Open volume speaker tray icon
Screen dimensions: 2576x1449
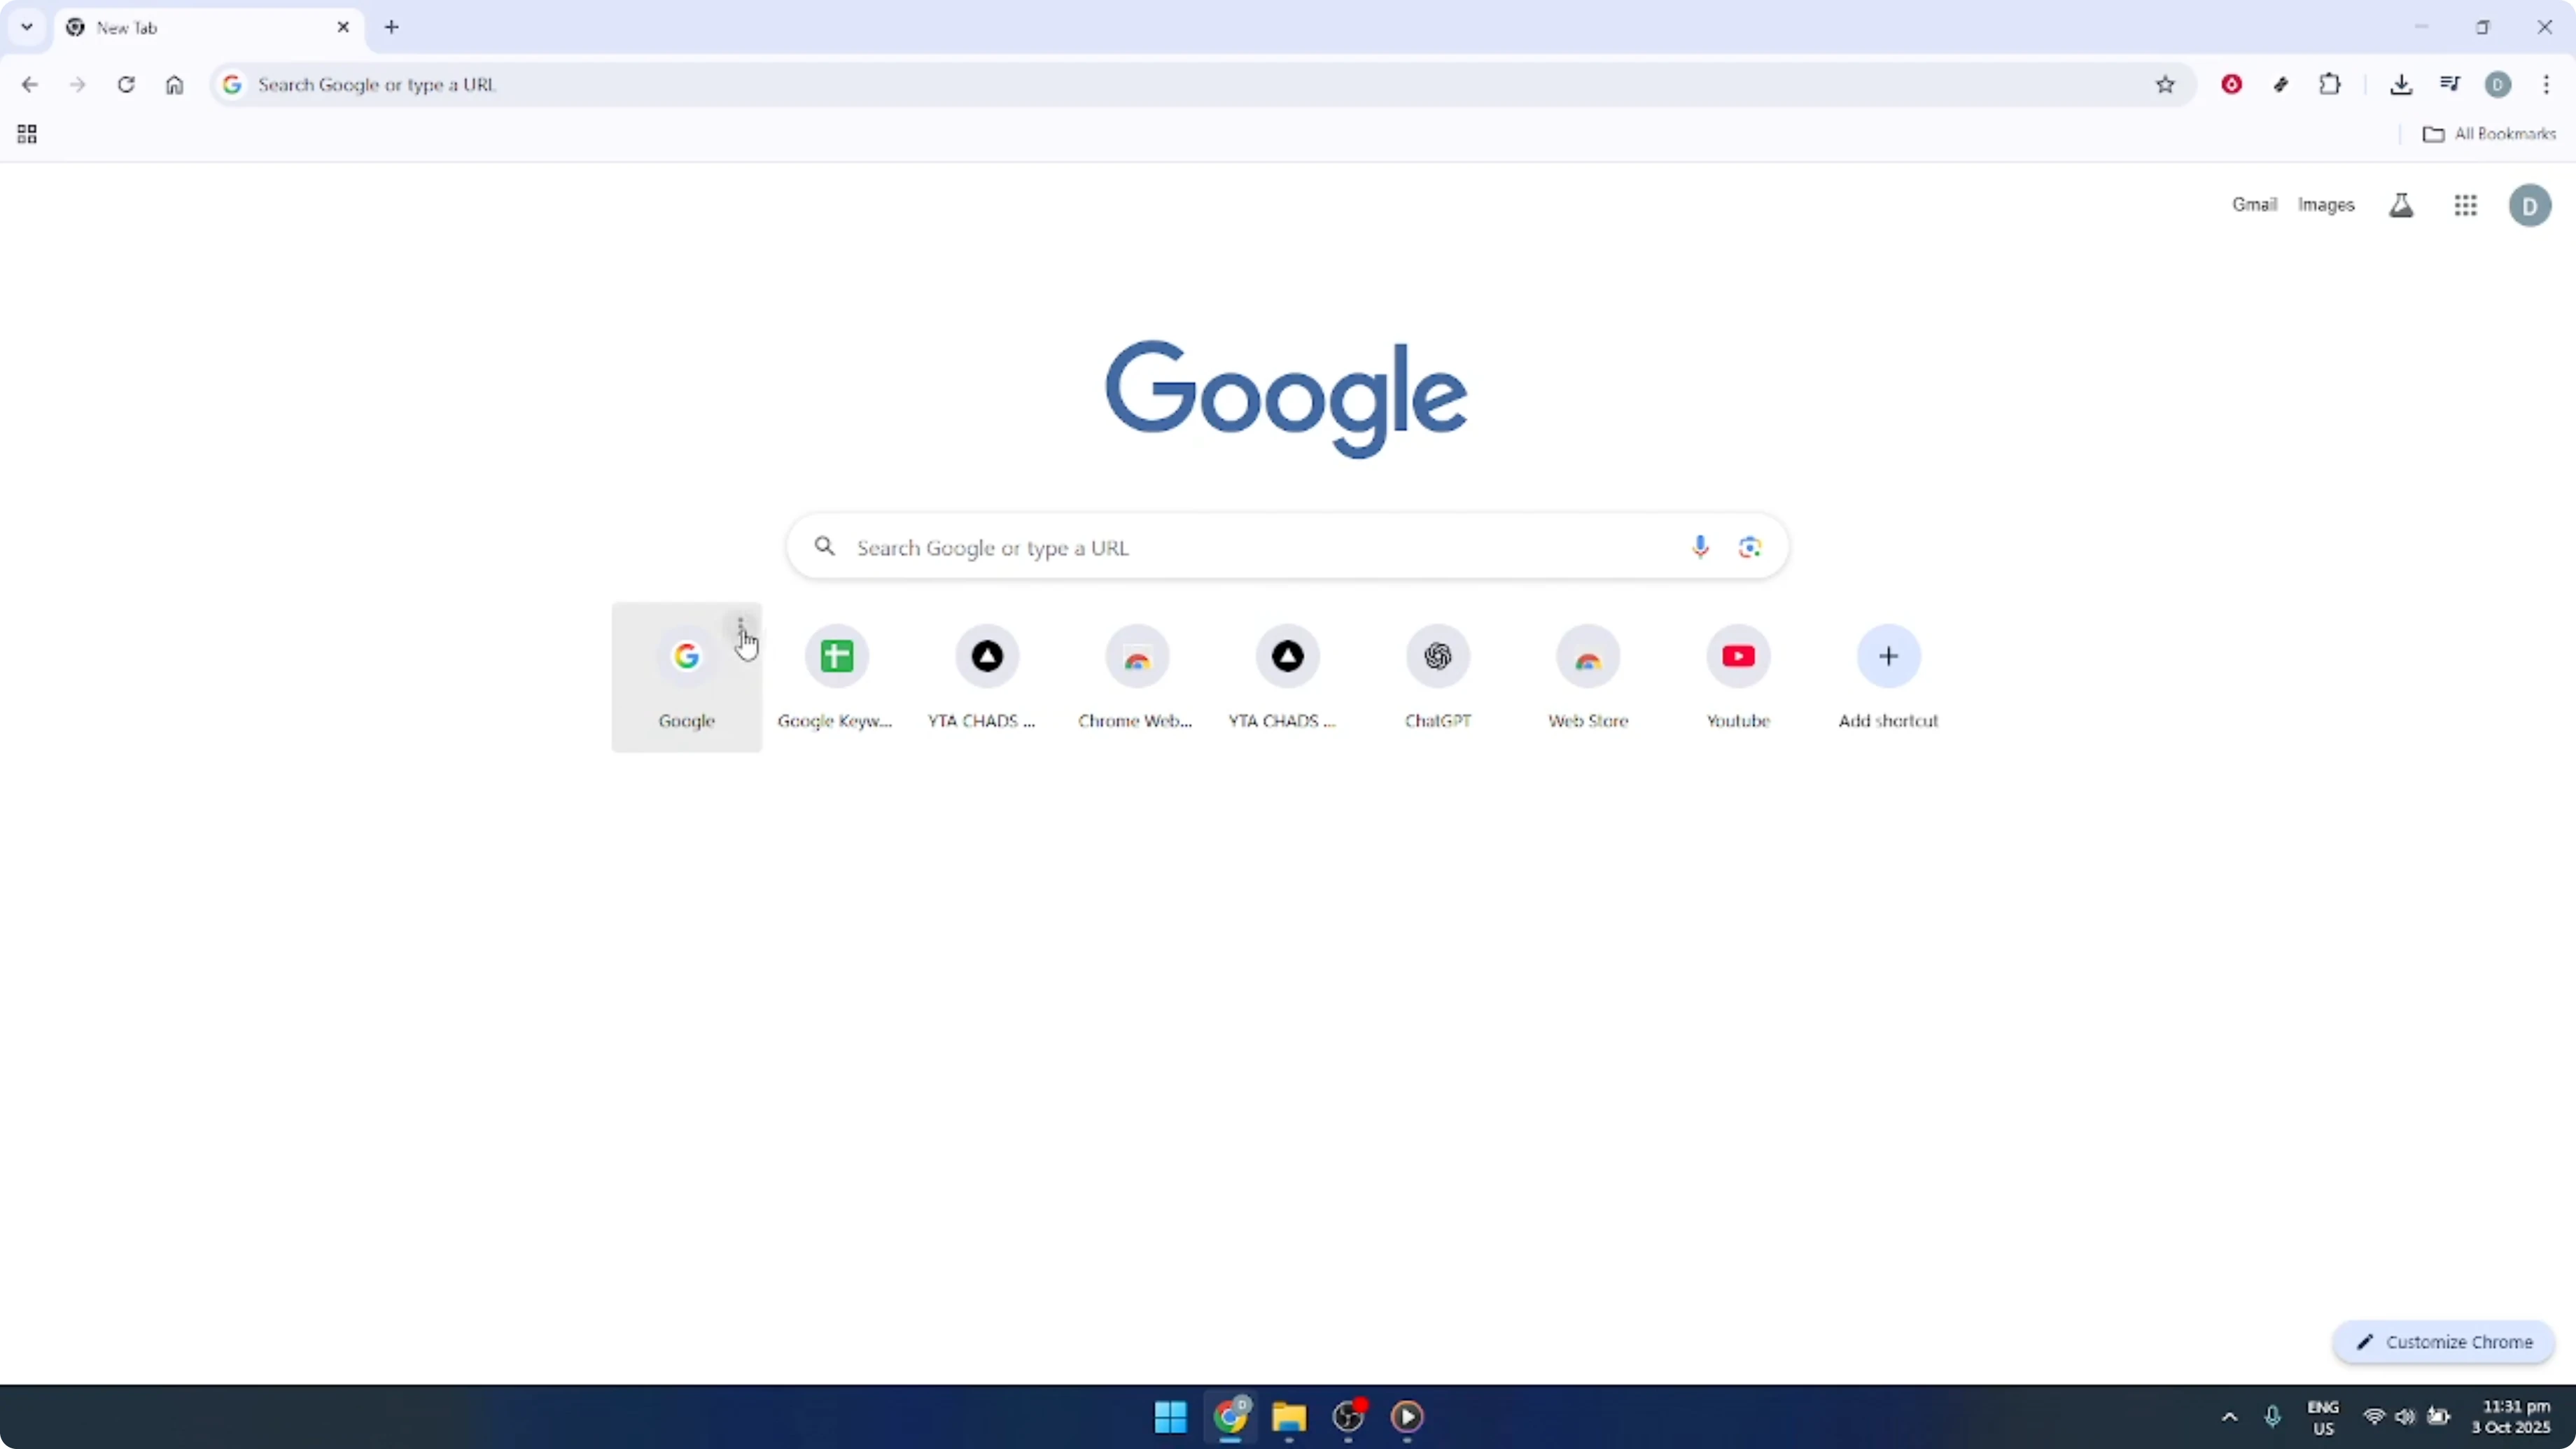pyautogui.click(x=2405, y=1416)
